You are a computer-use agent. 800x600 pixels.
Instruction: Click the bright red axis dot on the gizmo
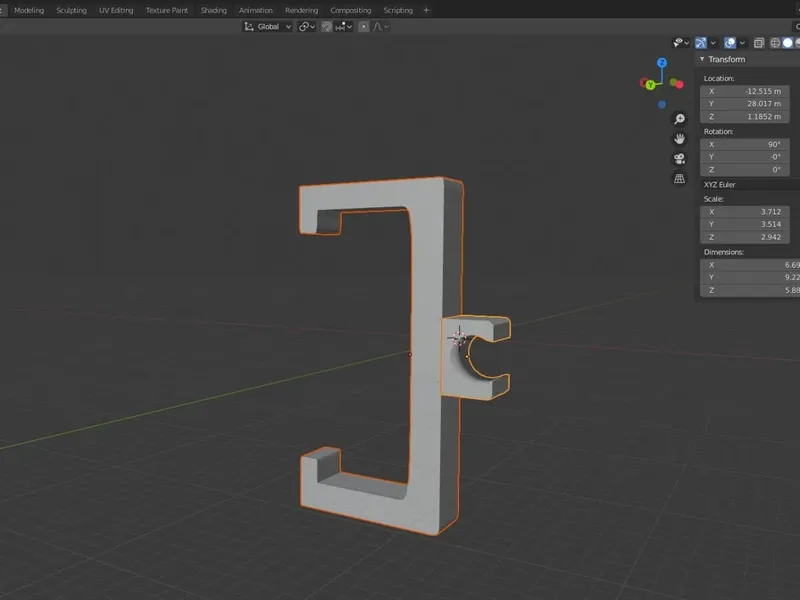point(679,85)
